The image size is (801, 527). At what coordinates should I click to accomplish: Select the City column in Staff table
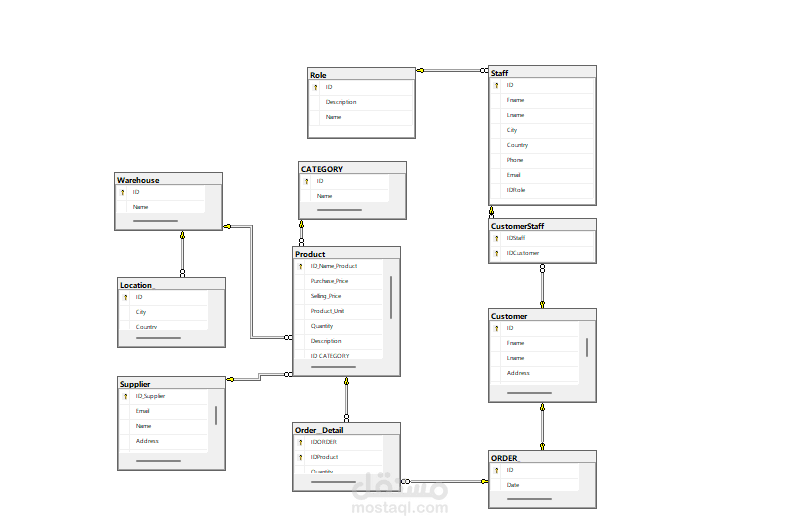tap(542, 130)
